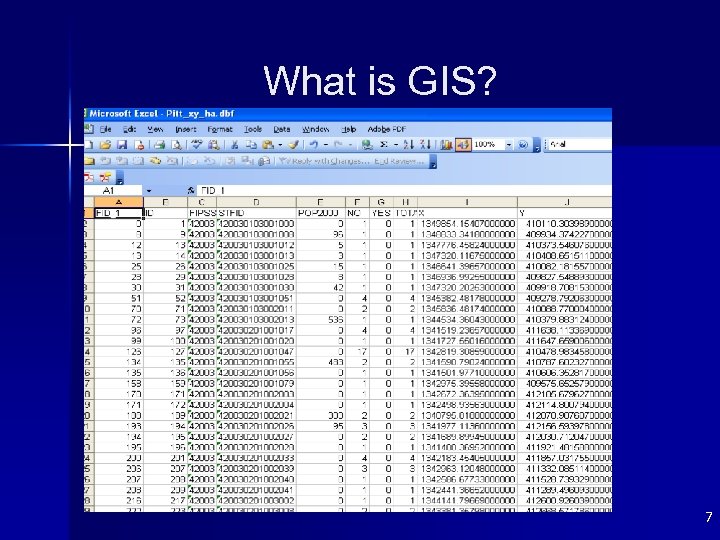Launch the Chart Wizard icon
This screenshot has width=720, height=540.
point(446,145)
